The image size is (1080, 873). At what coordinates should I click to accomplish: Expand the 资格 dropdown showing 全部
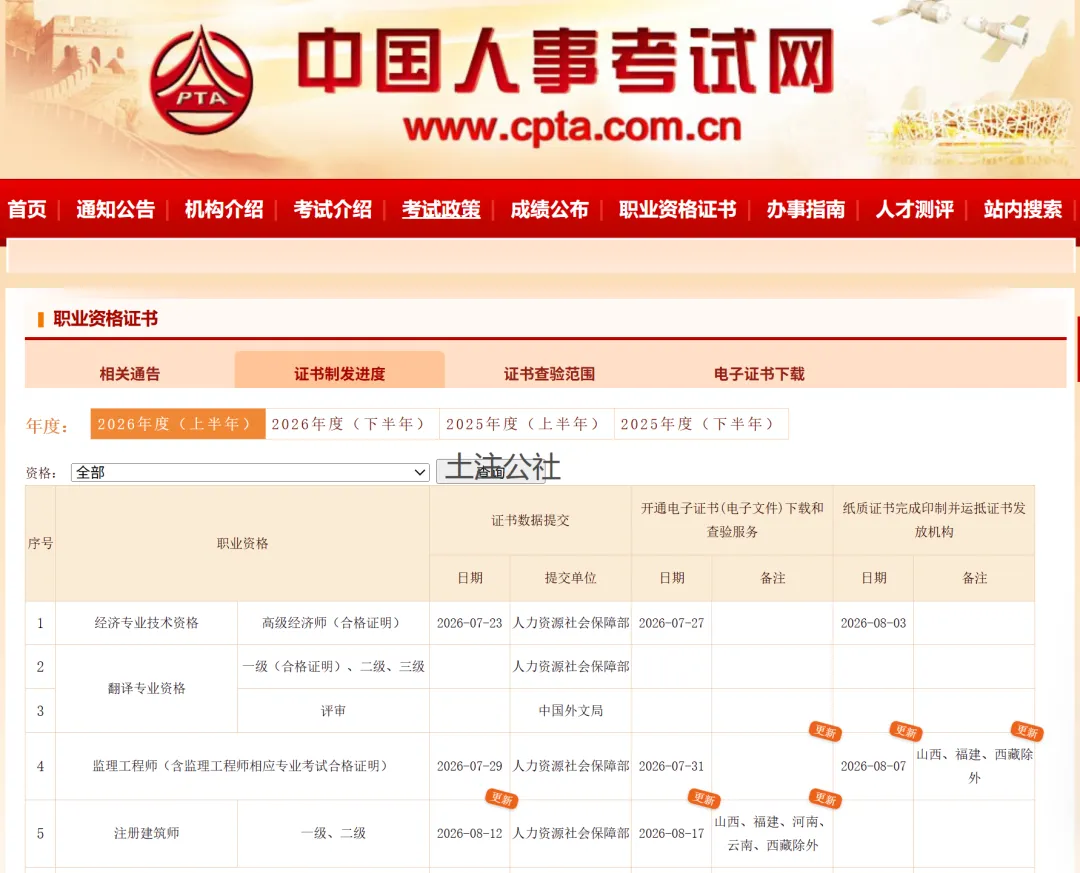[x=250, y=473]
